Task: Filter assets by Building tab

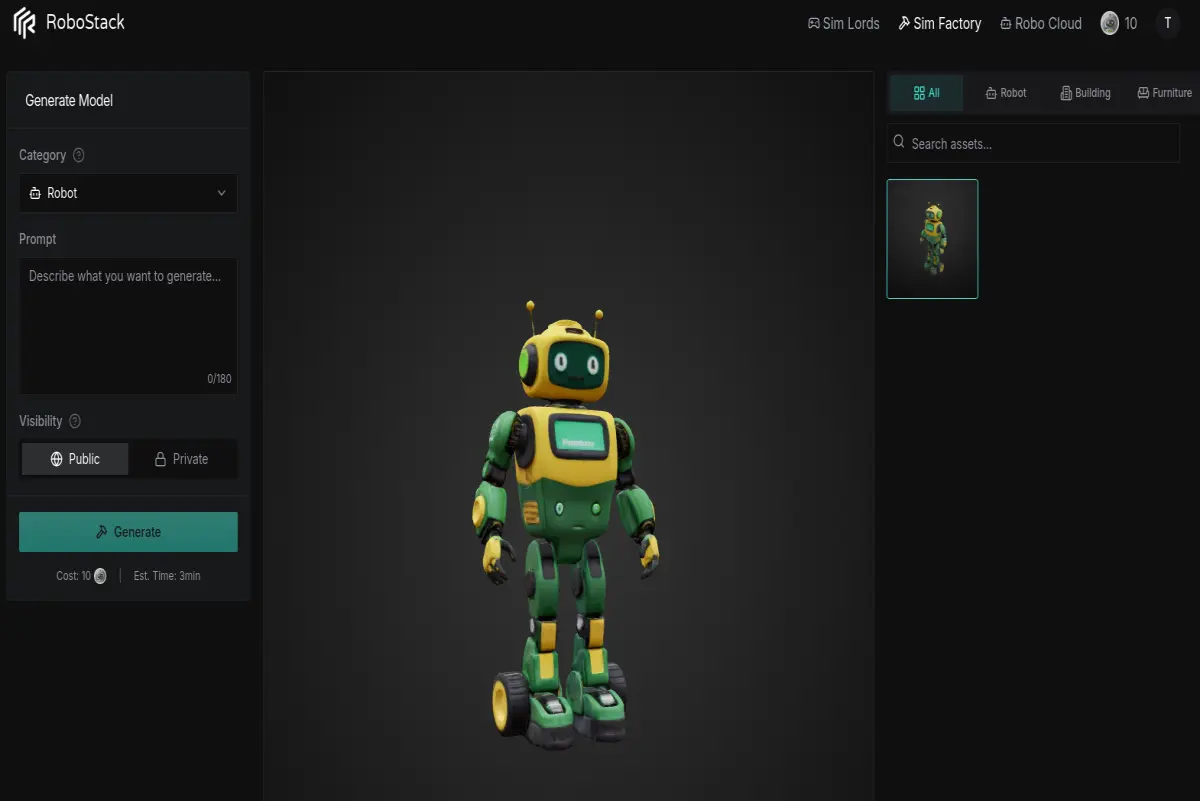Action: click(x=1085, y=93)
